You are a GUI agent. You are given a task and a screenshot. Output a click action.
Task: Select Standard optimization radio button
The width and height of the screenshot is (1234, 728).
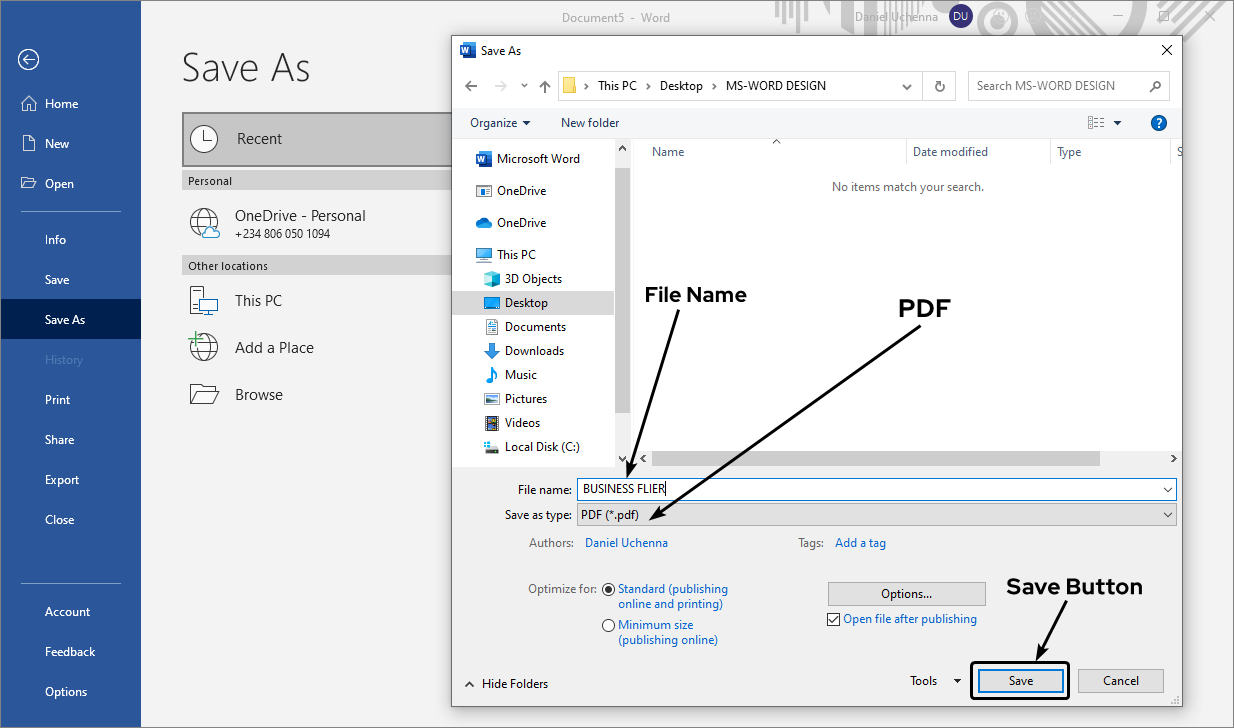click(x=609, y=590)
